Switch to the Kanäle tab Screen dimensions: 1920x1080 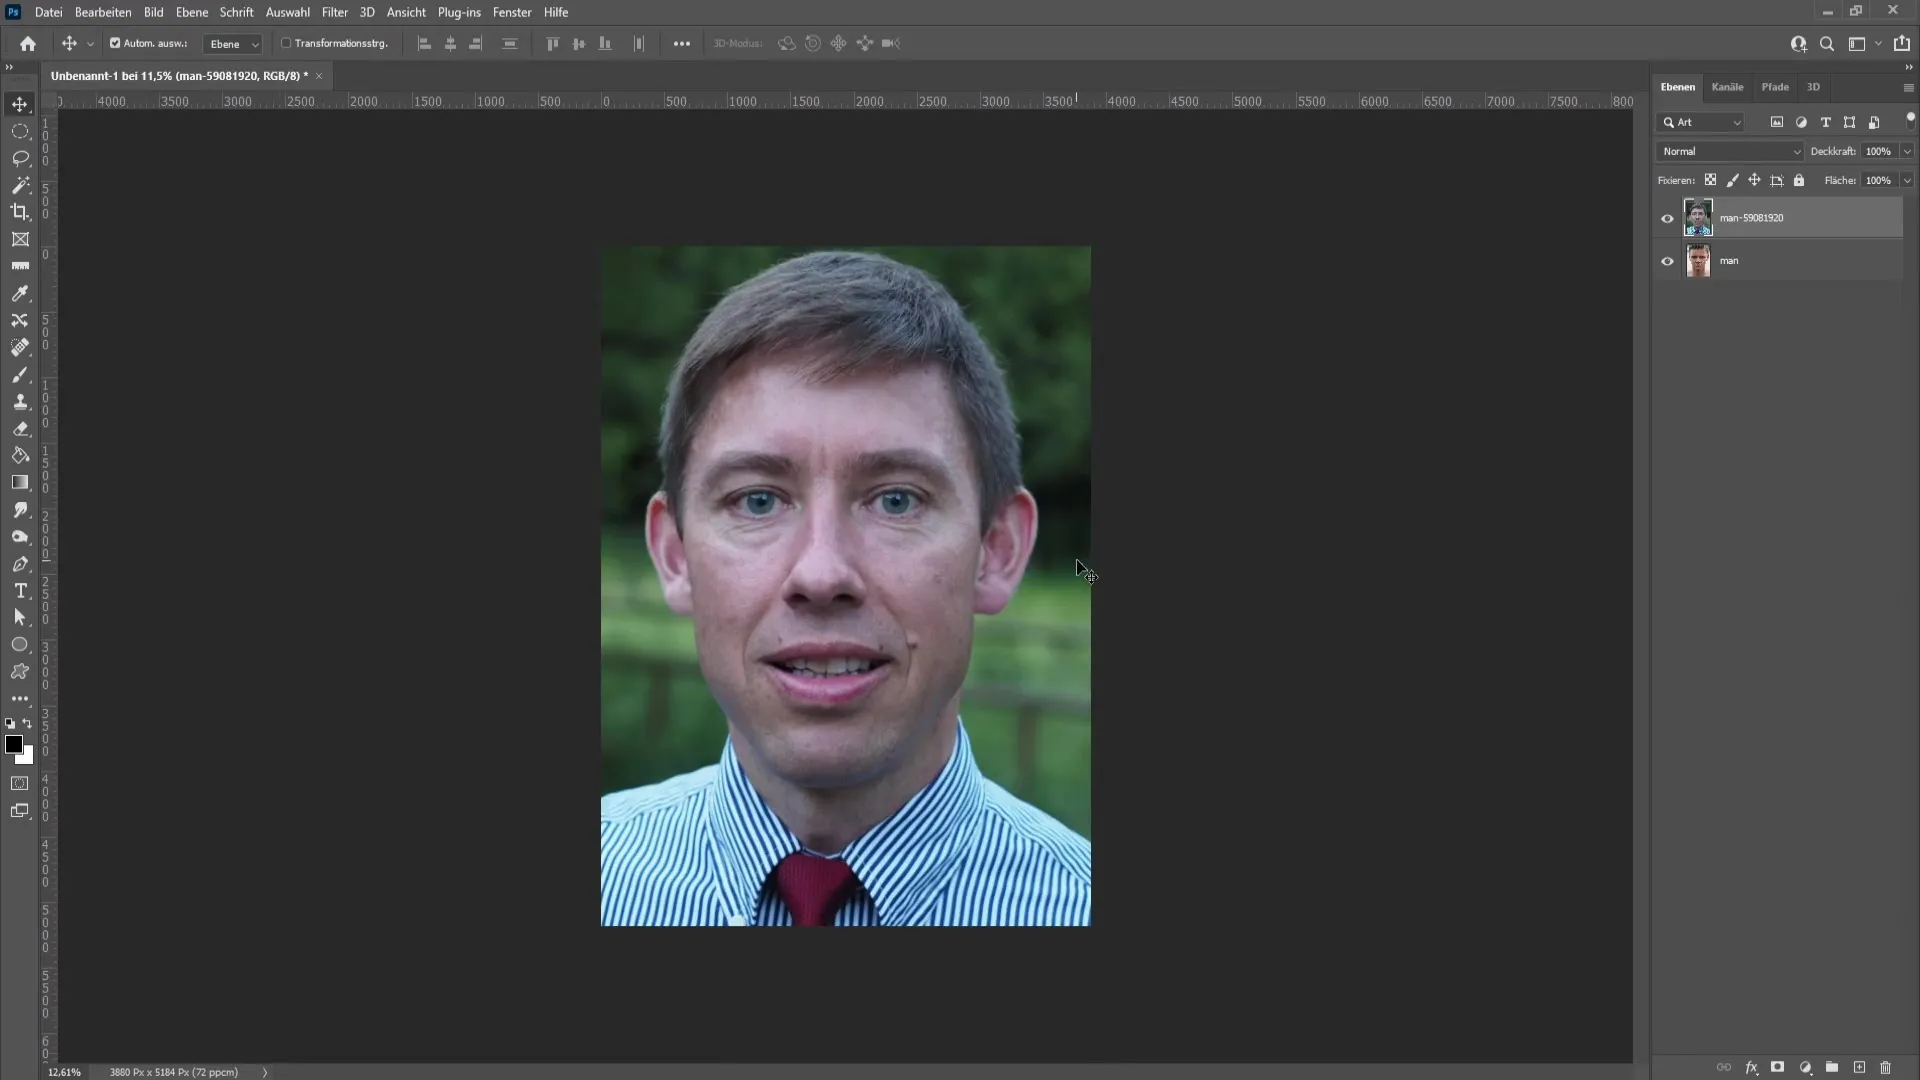click(x=1727, y=86)
